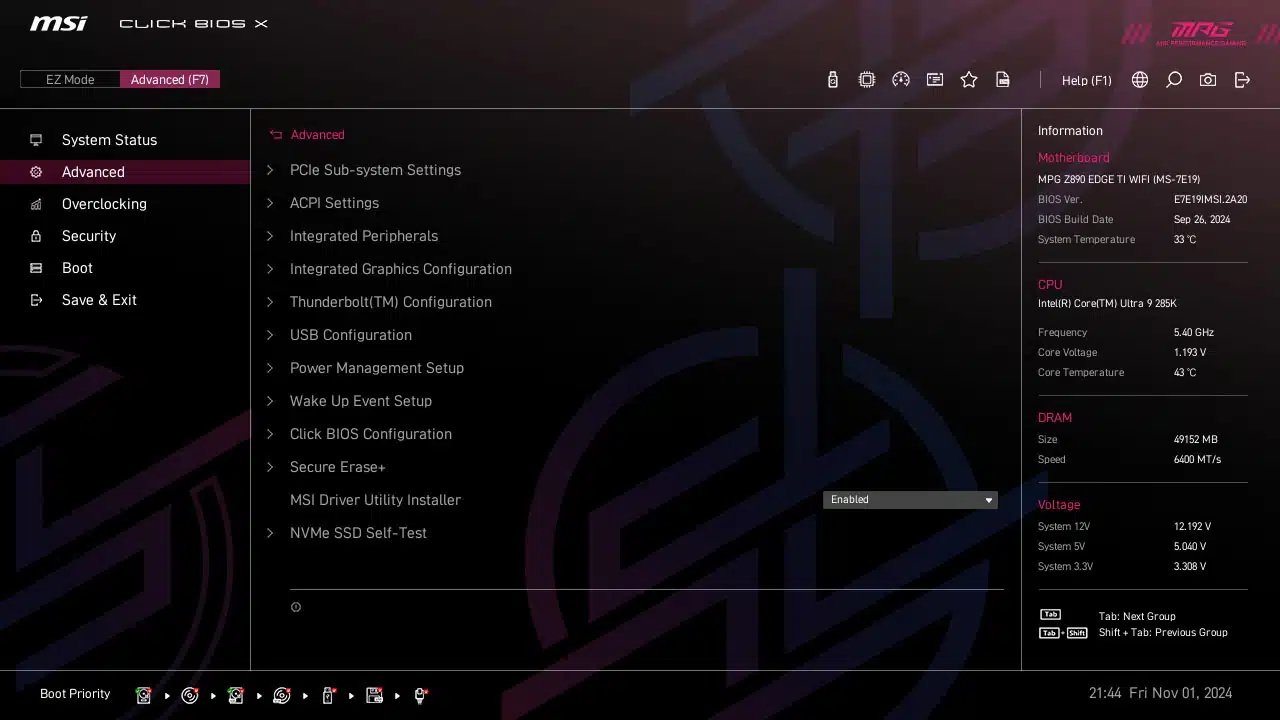The width and height of the screenshot is (1280, 720).
Task: Change language via the globe icon
Action: pyautogui.click(x=1140, y=80)
